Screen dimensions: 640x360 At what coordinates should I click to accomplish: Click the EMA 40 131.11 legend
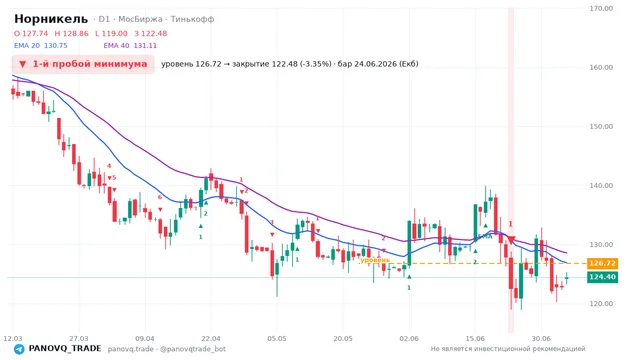click(x=130, y=46)
